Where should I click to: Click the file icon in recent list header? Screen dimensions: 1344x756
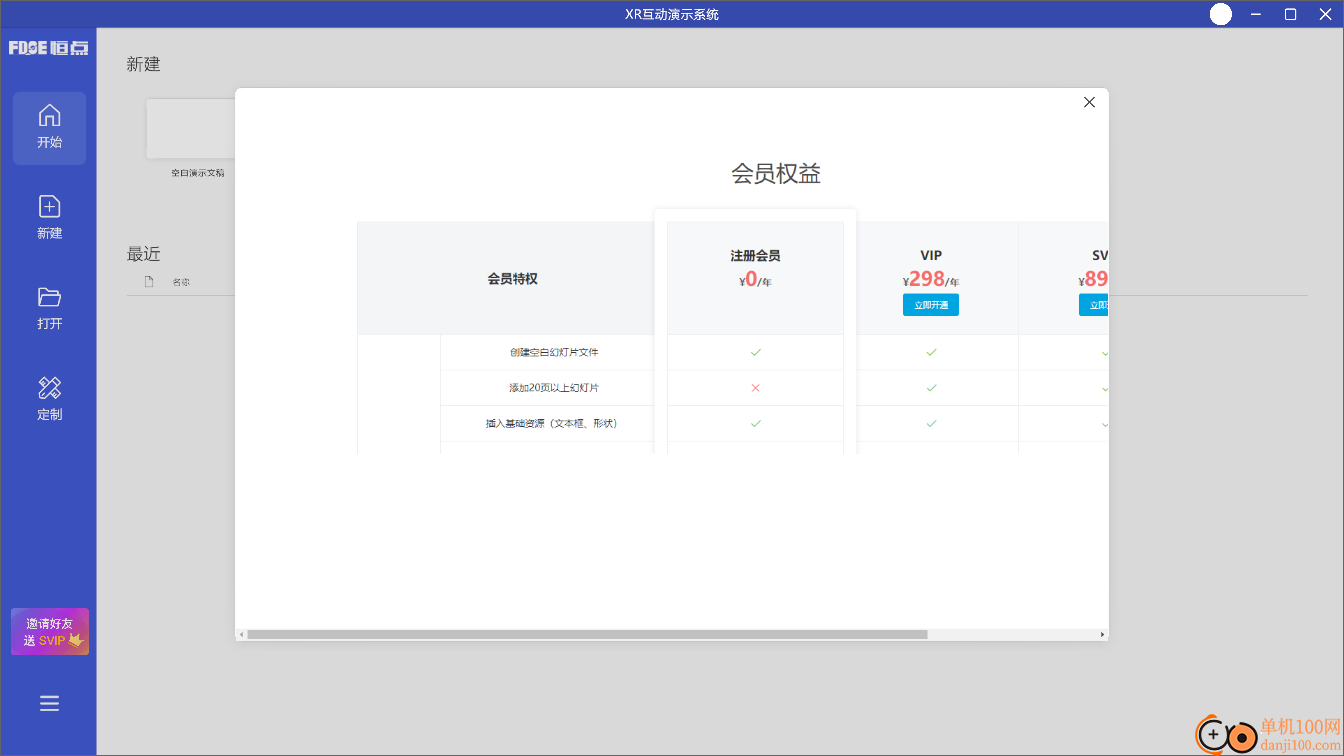pos(149,281)
